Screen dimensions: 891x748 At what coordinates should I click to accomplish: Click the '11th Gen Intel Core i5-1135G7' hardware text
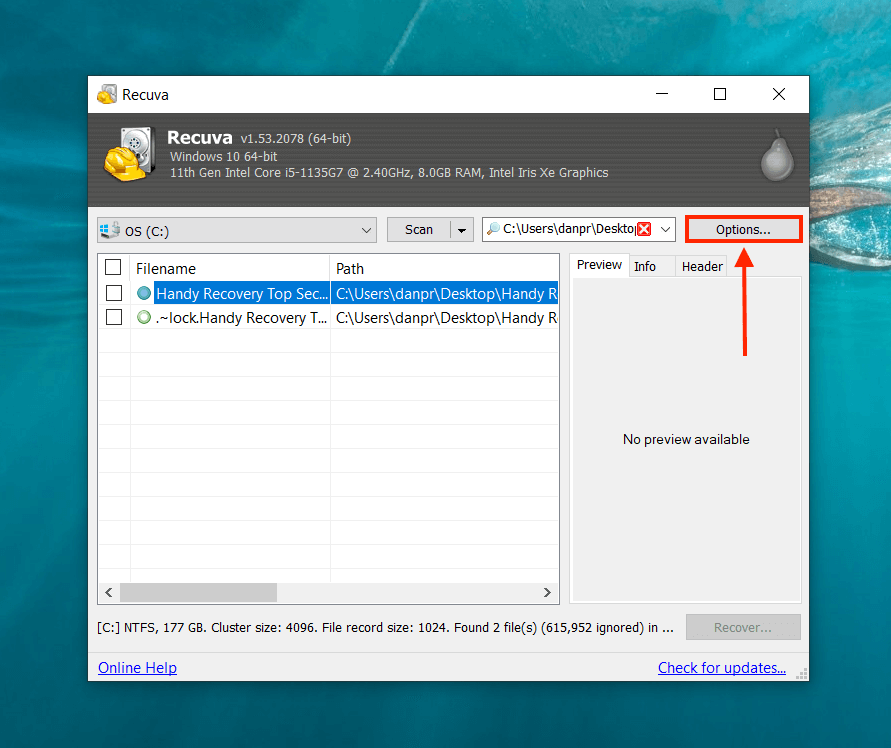pyautogui.click(x=389, y=173)
